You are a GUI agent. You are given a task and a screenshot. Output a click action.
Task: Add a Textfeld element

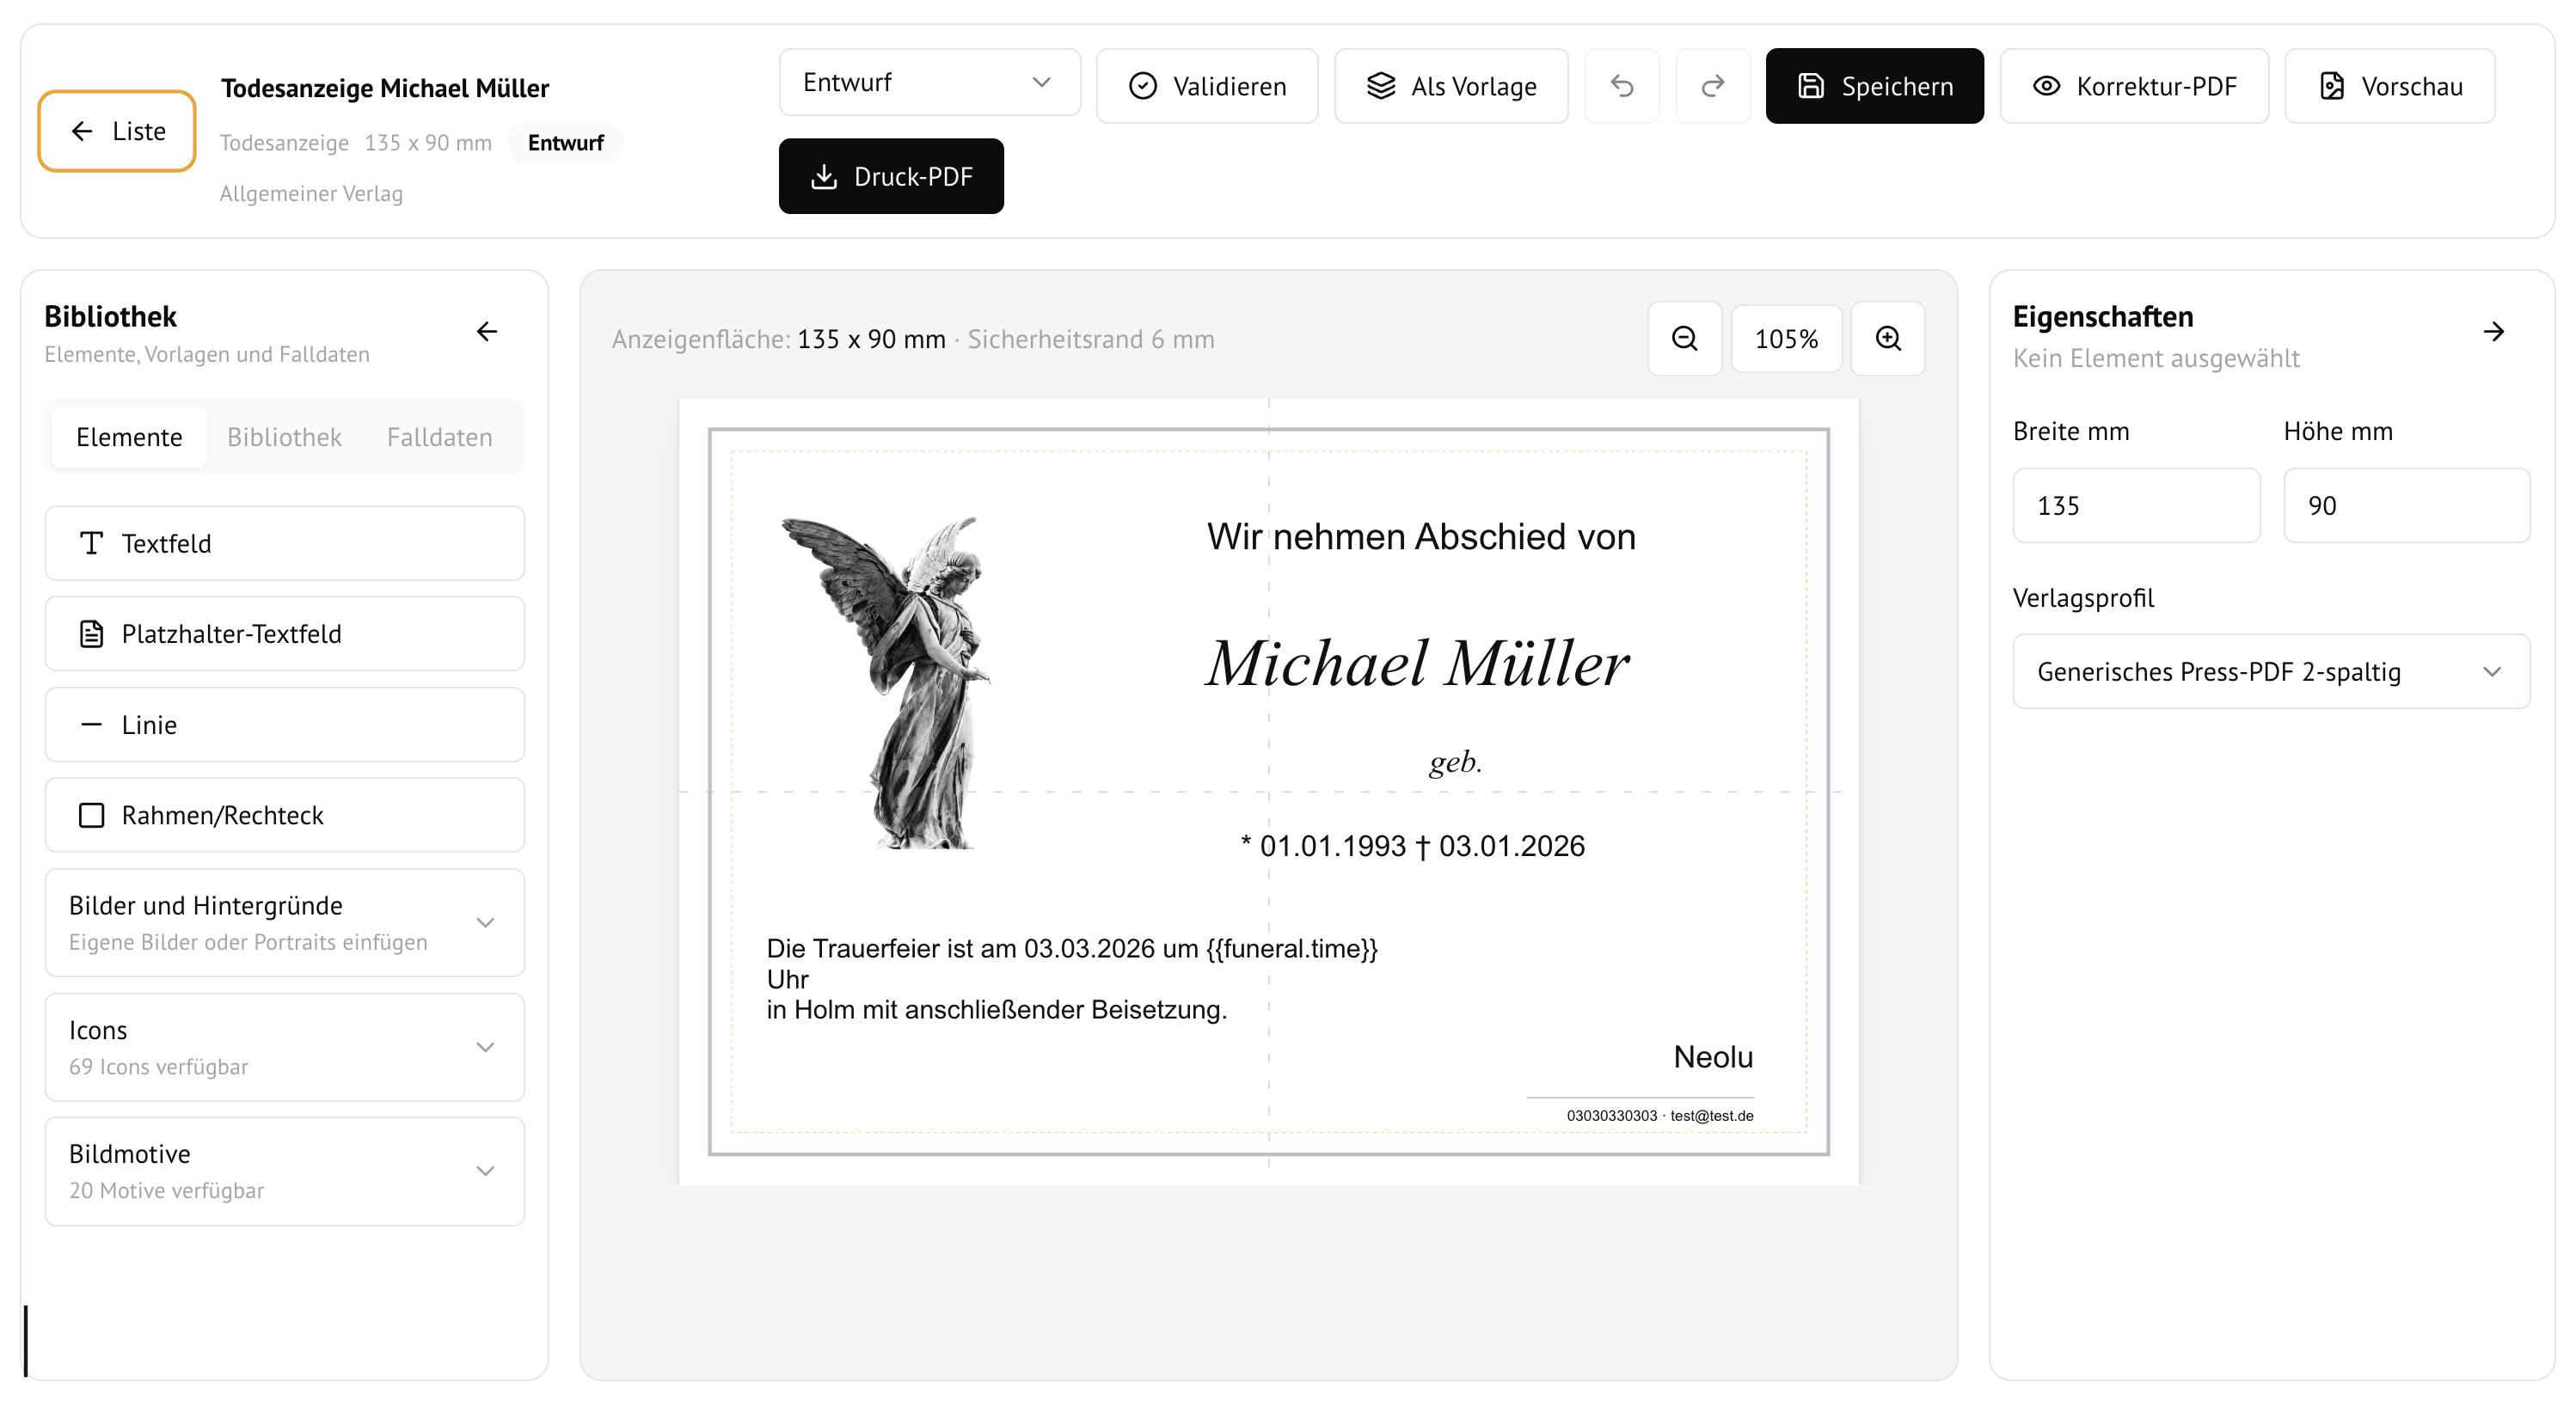285,543
